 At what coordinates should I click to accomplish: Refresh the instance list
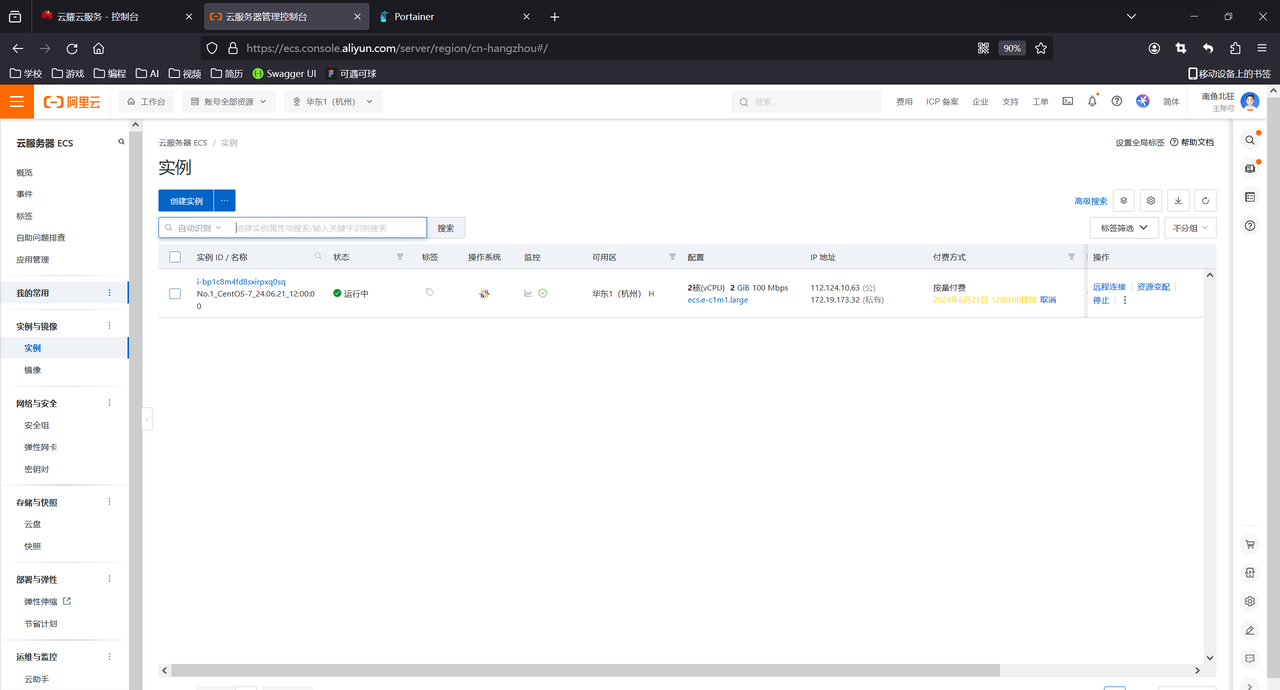click(x=1205, y=201)
